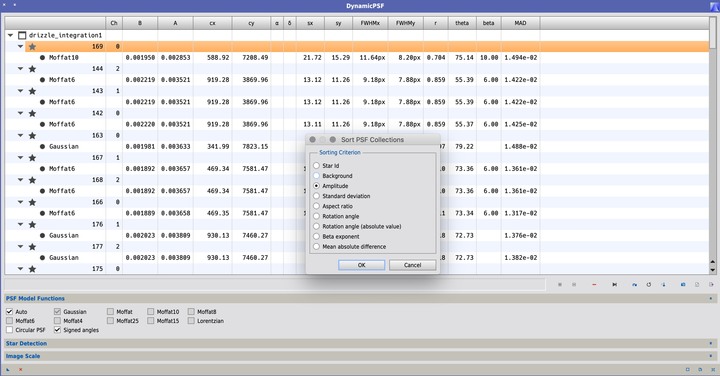Click the blue New Instance triangle icon
The image size is (720, 376).
[8, 370]
